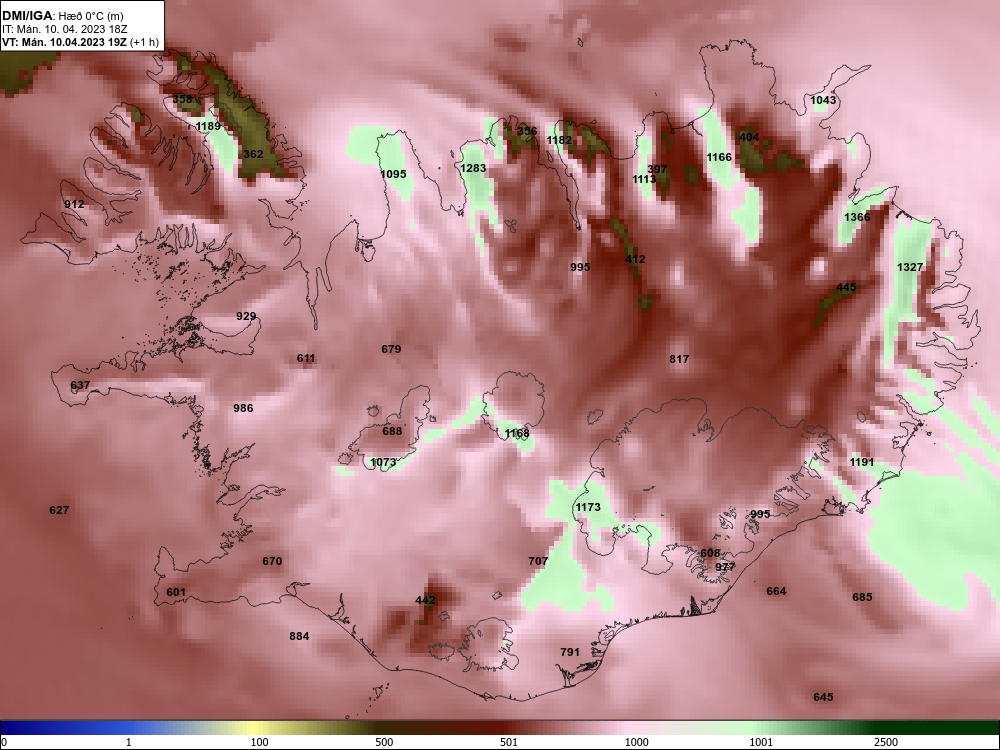
Task: Select the map value 664
Action: click(776, 591)
